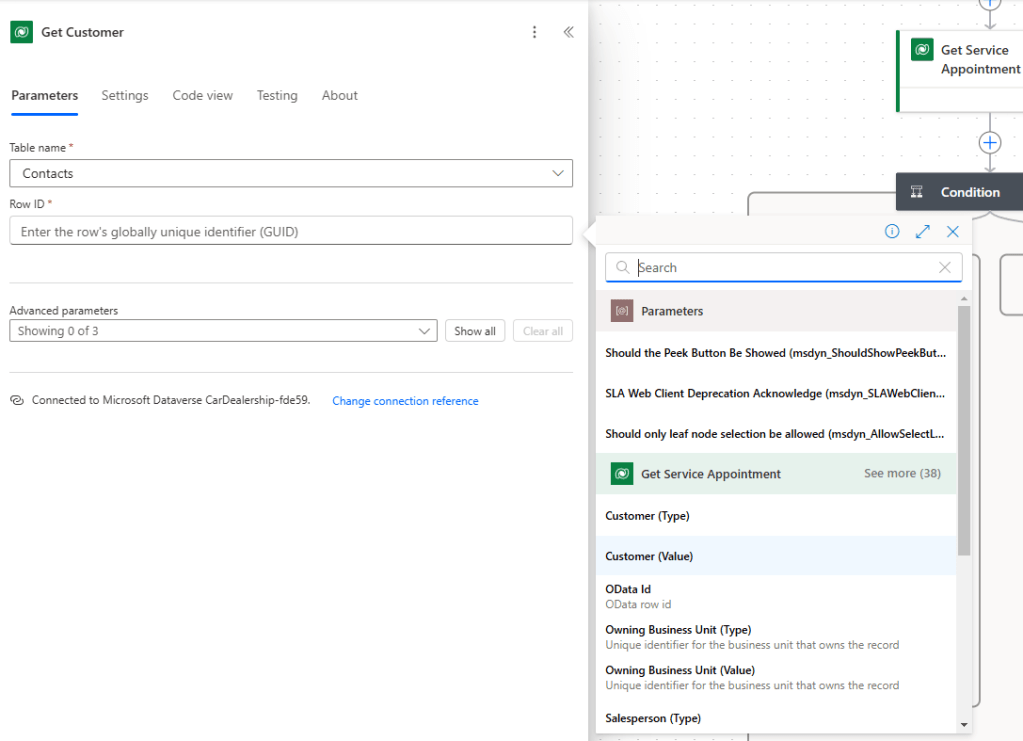Click the plus icon above Condition

[989, 143]
